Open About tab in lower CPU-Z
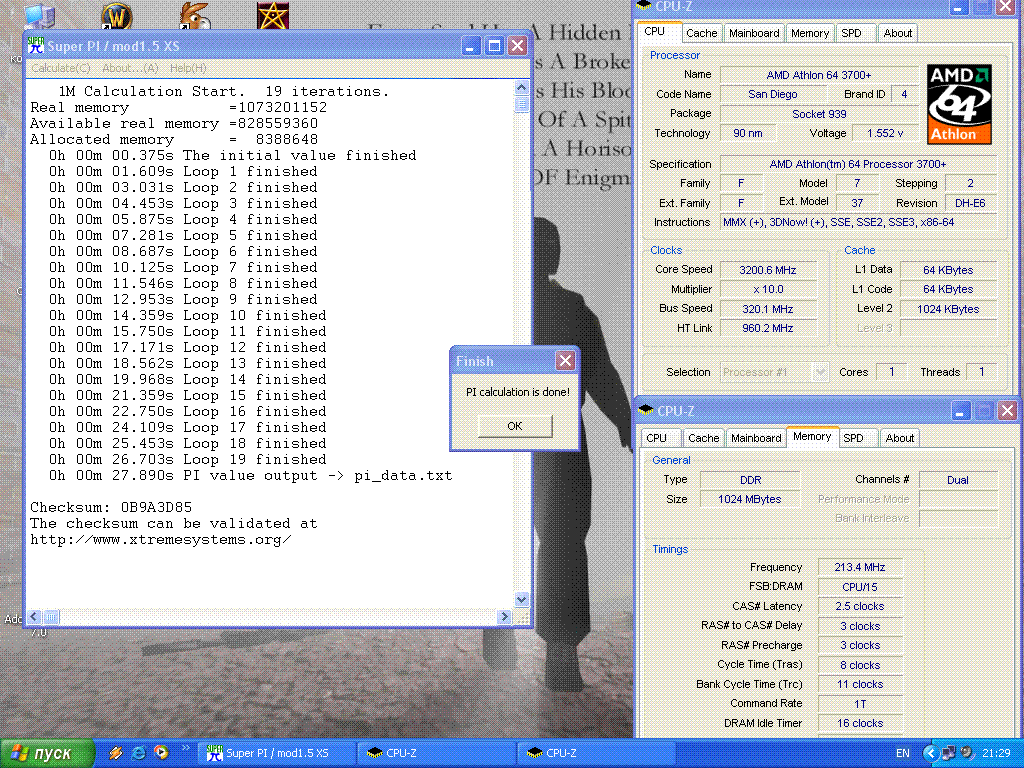Screen dimensions: 1024x768 click(899, 438)
